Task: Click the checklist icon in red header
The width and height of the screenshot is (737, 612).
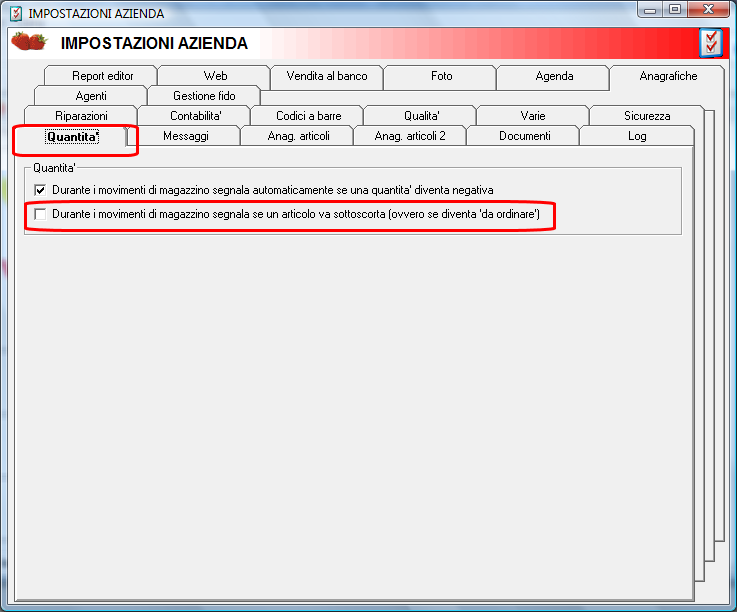Action: click(711, 43)
